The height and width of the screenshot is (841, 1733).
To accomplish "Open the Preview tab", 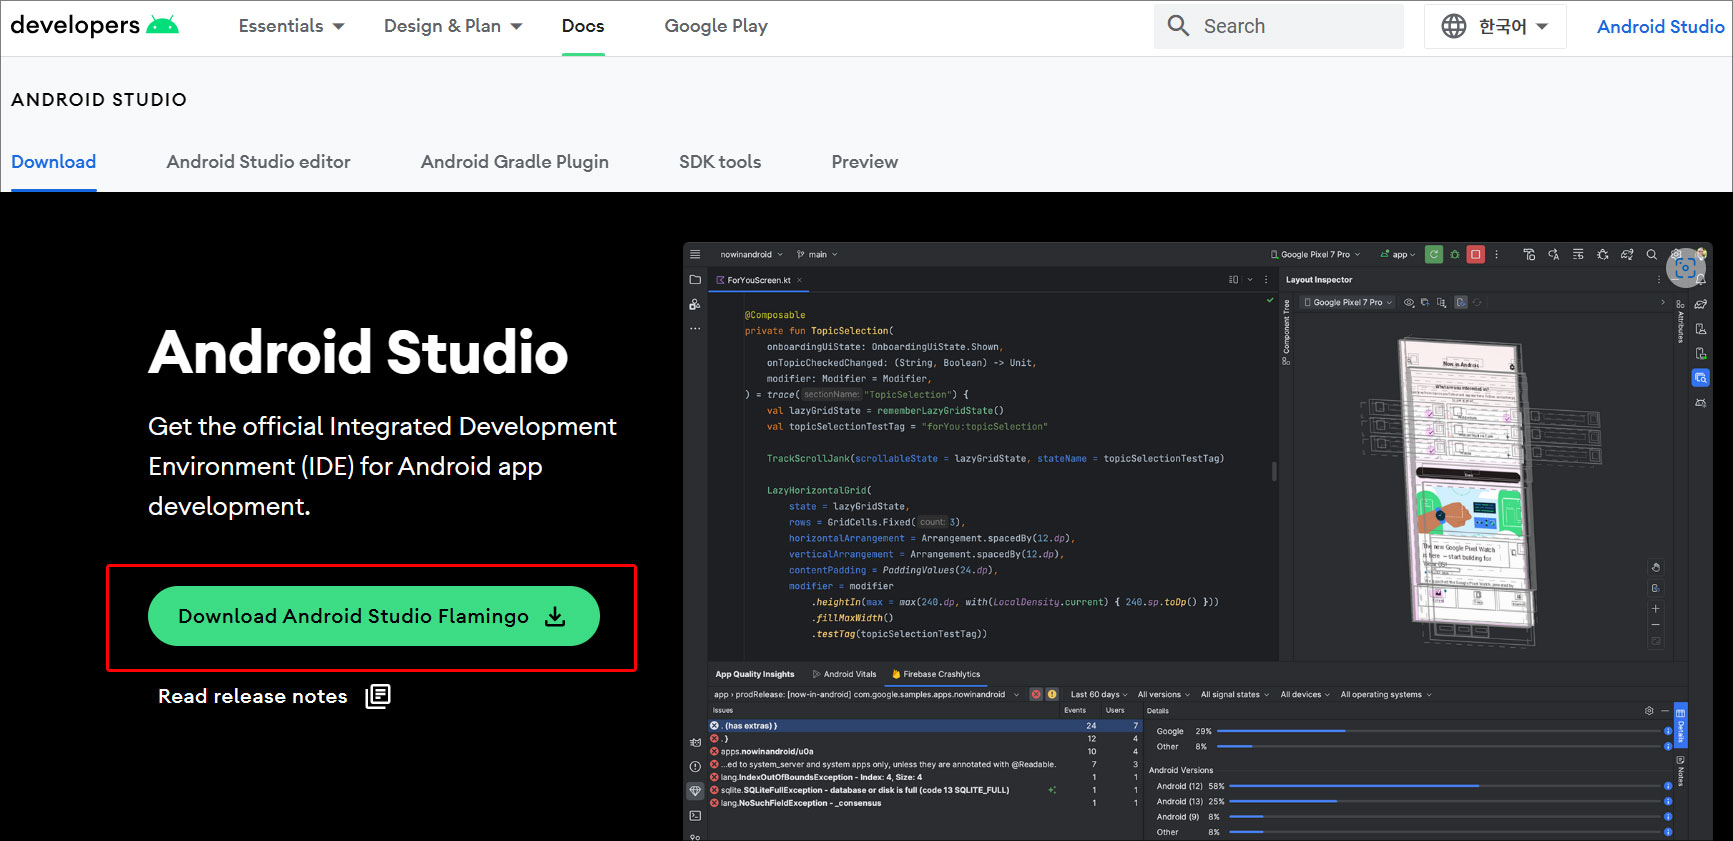I will tap(865, 162).
